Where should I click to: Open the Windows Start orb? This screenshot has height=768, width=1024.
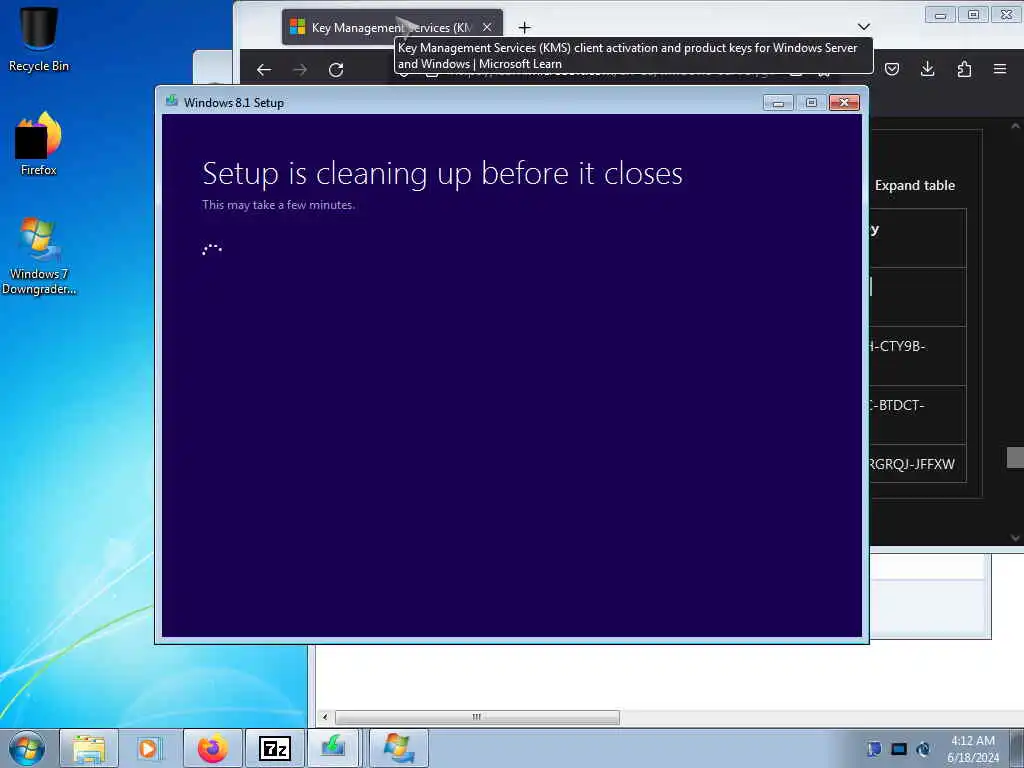(27, 748)
